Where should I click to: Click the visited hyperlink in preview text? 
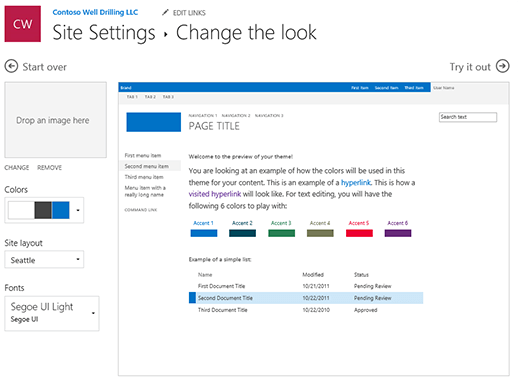[x=215, y=194]
